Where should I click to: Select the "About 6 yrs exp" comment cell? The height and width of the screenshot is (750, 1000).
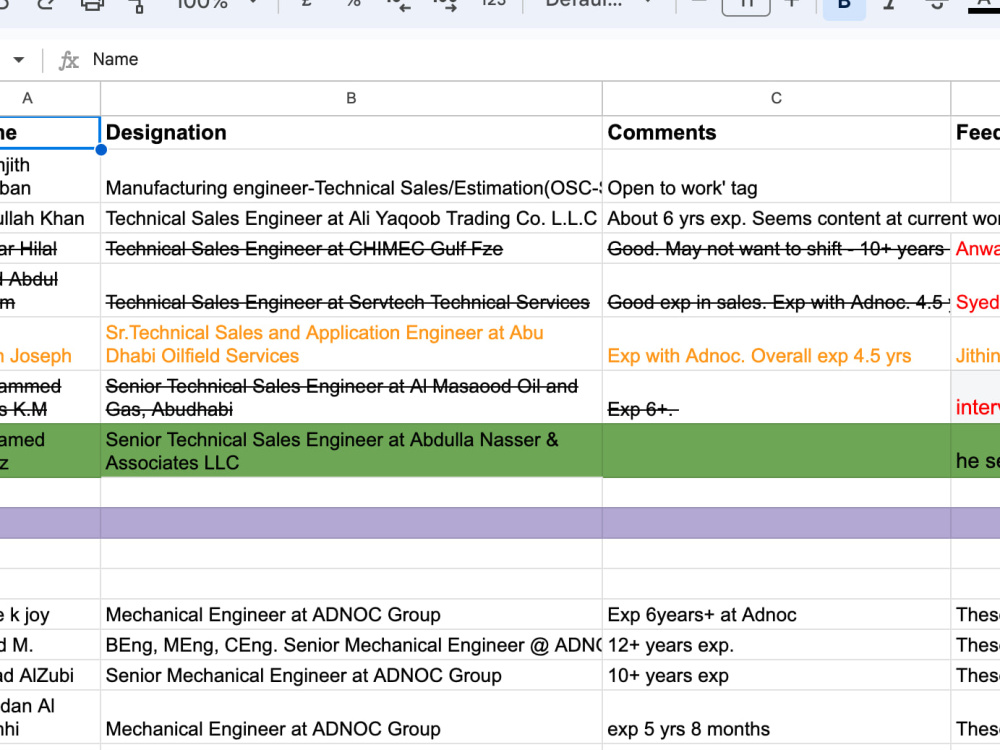[776, 218]
